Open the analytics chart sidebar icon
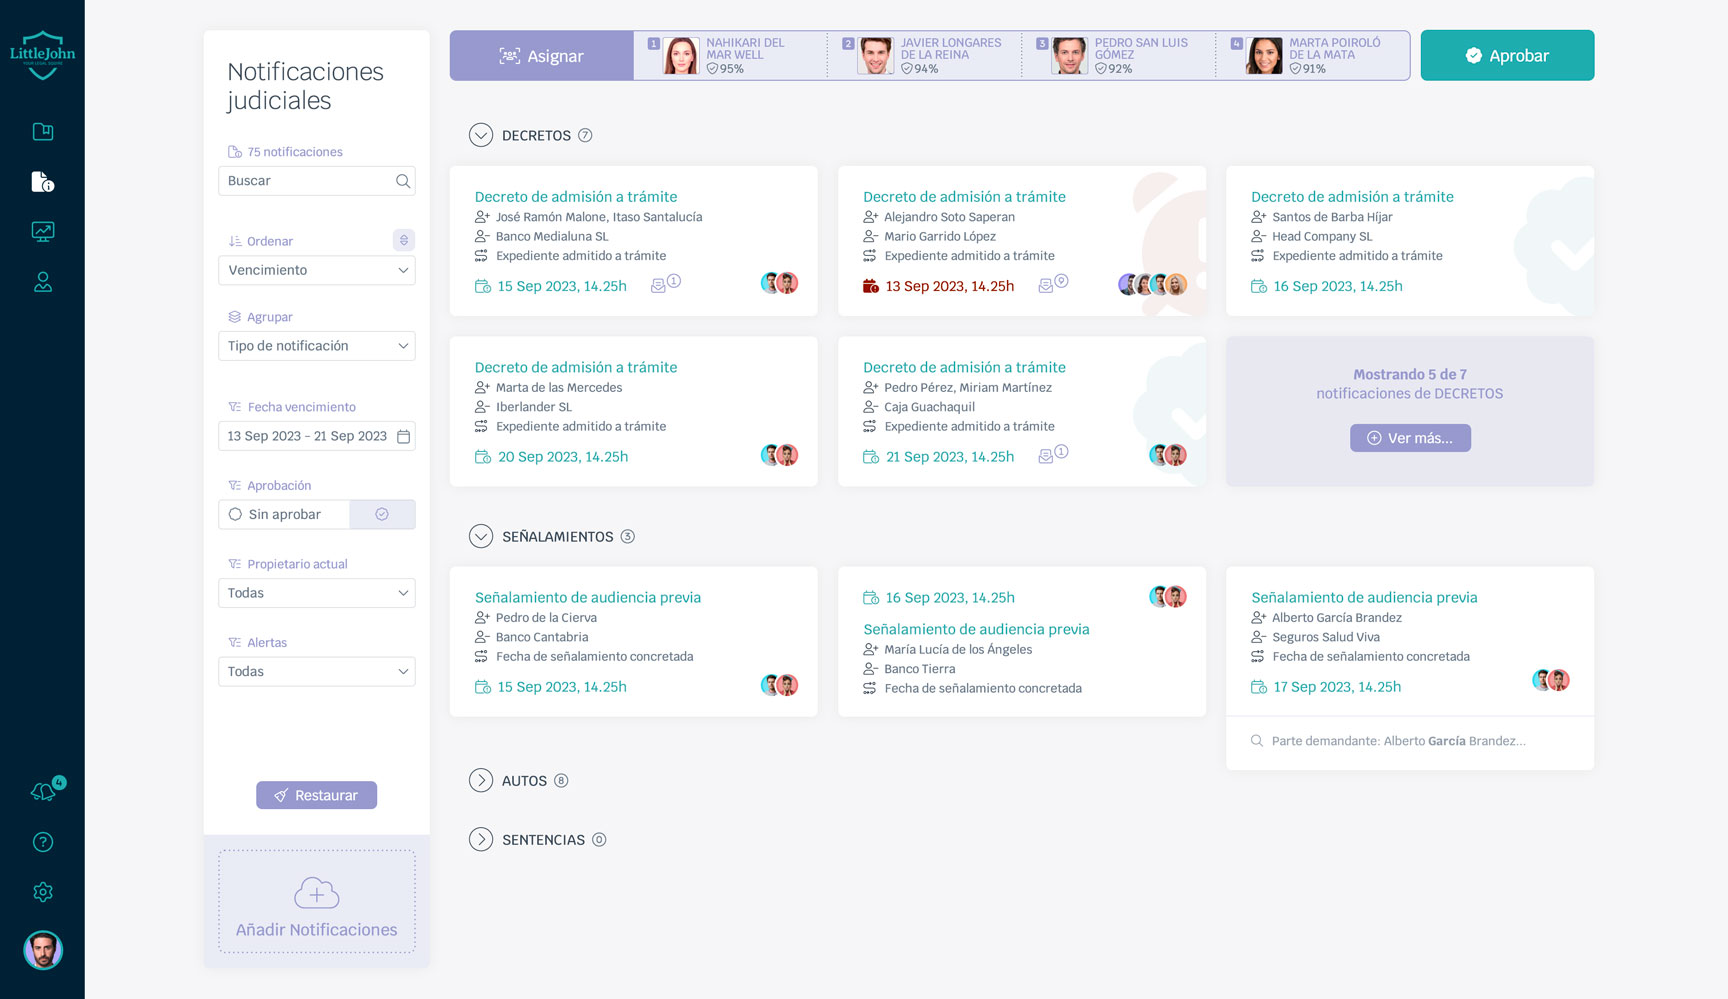Screen dimensions: 1728x999 point(43,232)
